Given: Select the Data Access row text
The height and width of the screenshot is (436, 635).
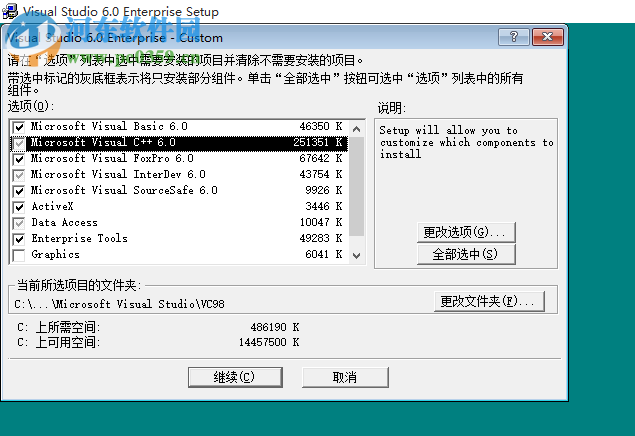Looking at the screenshot, I should tap(65, 222).
